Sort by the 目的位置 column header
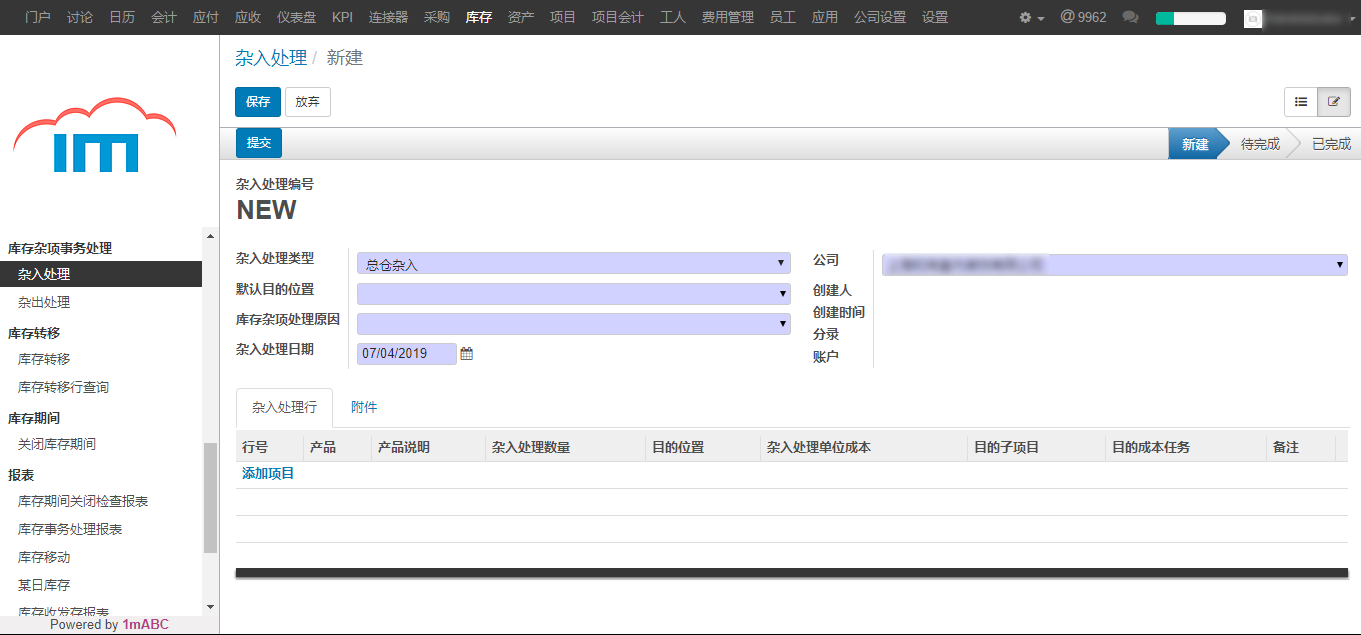 pyautogui.click(x=703, y=447)
